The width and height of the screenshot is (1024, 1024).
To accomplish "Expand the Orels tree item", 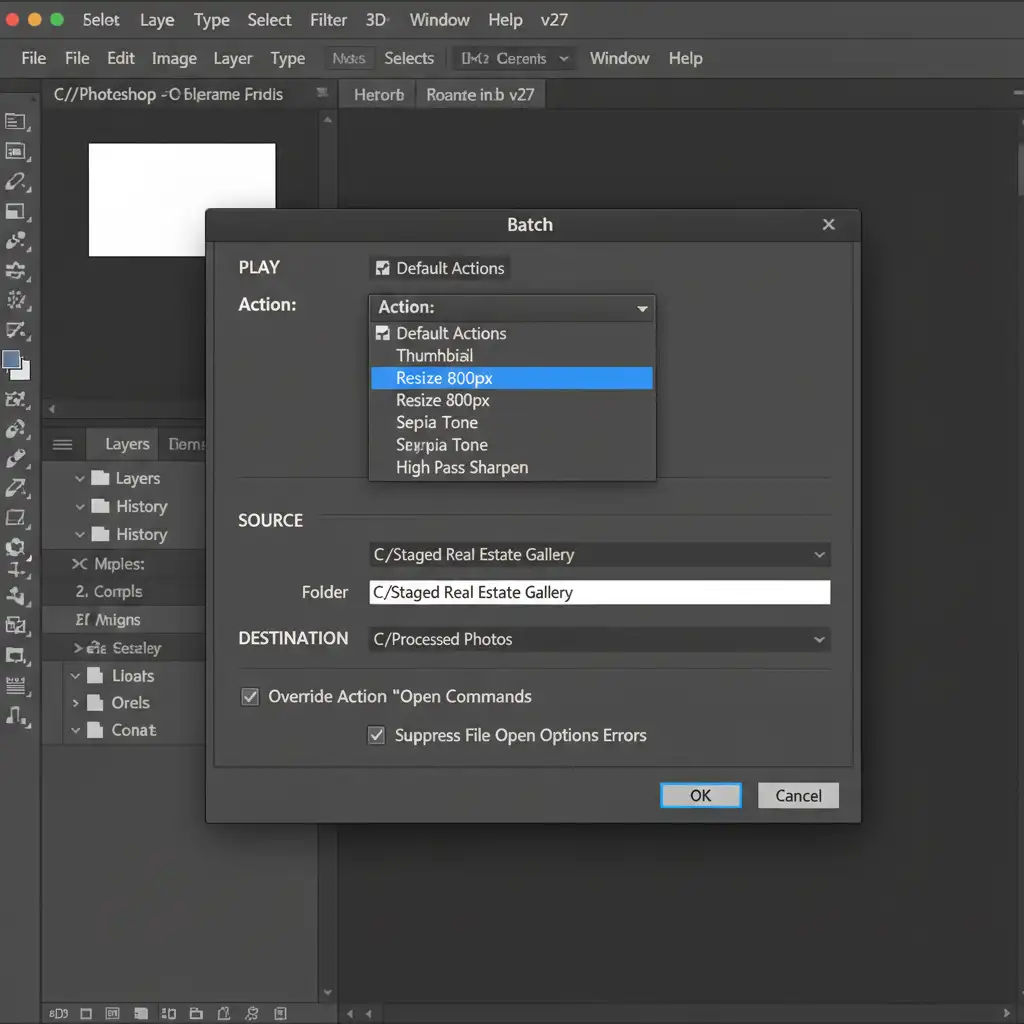I will click(x=75, y=703).
